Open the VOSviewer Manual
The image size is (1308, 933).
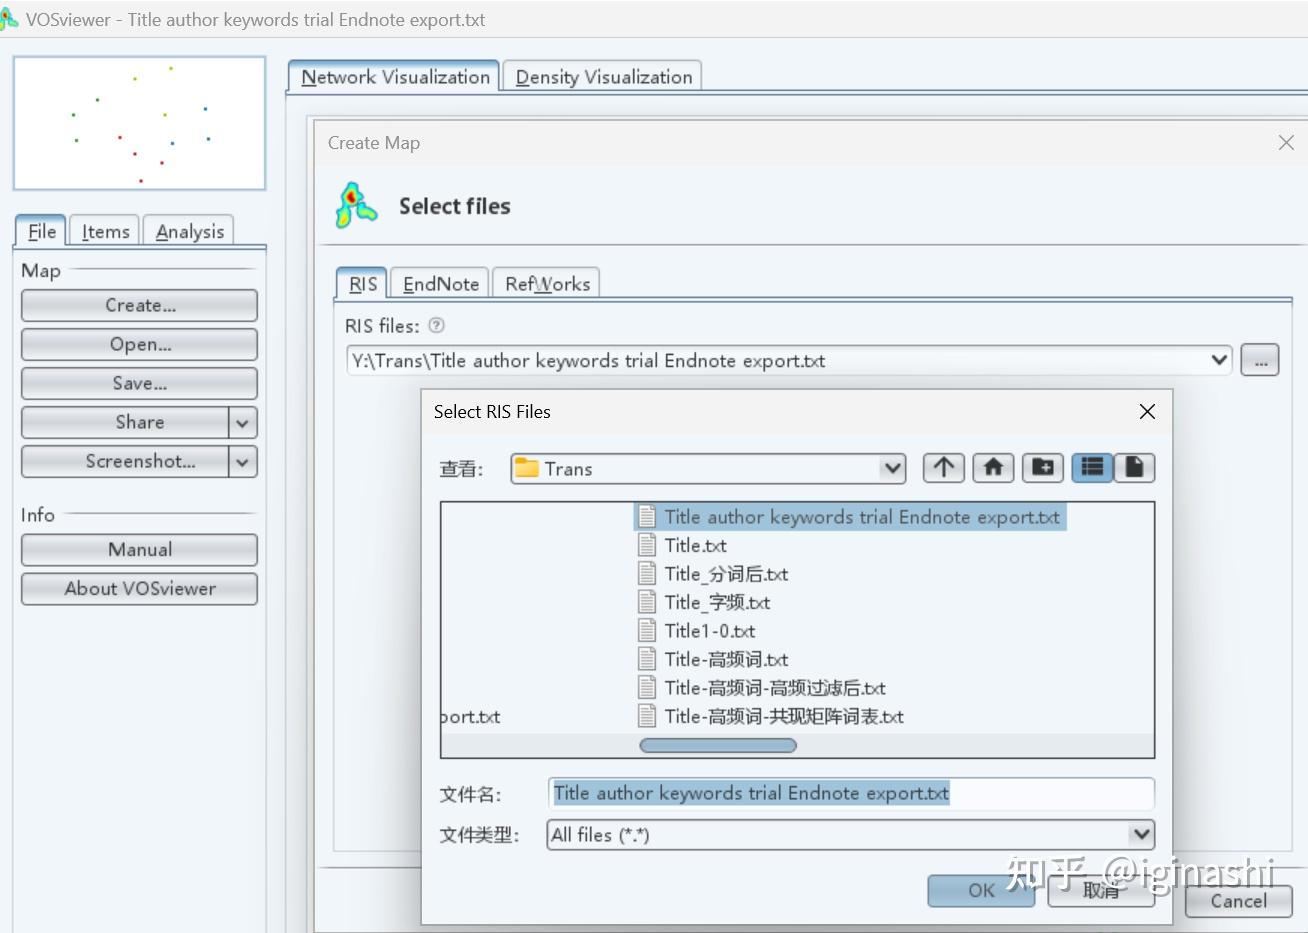coord(138,549)
